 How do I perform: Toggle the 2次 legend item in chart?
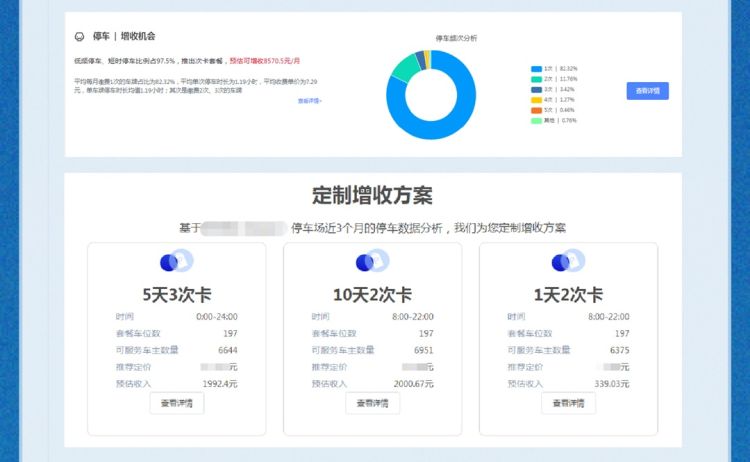pos(549,78)
